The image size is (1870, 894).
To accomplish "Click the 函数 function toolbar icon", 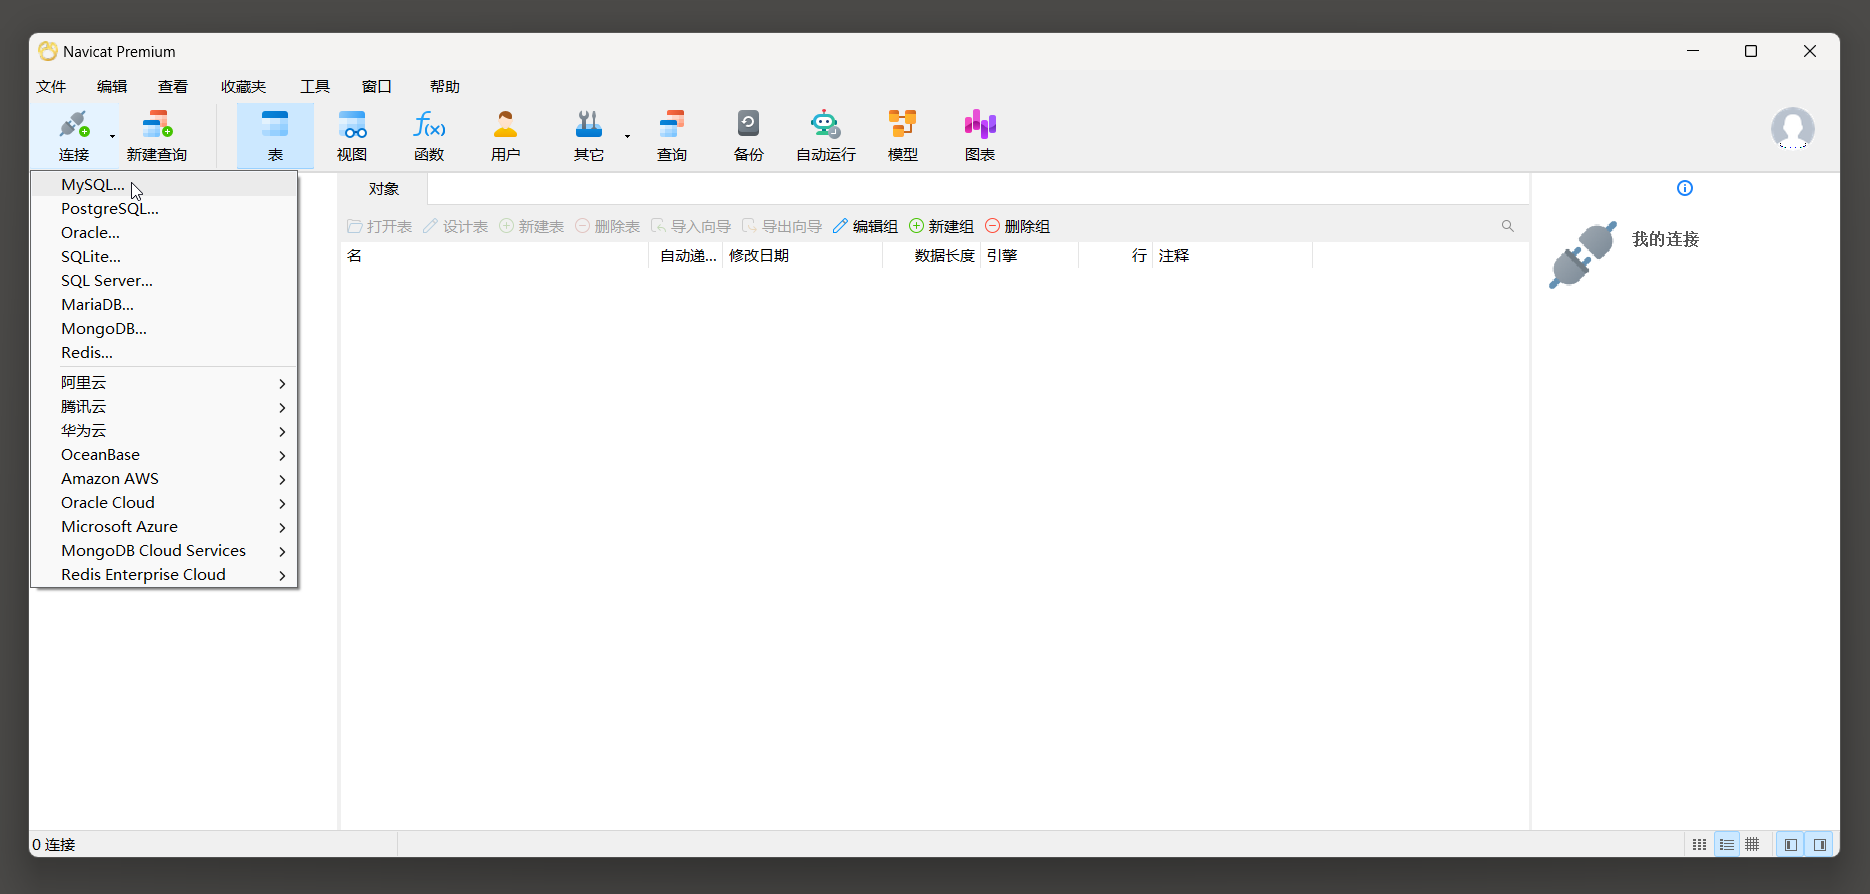I will (429, 136).
